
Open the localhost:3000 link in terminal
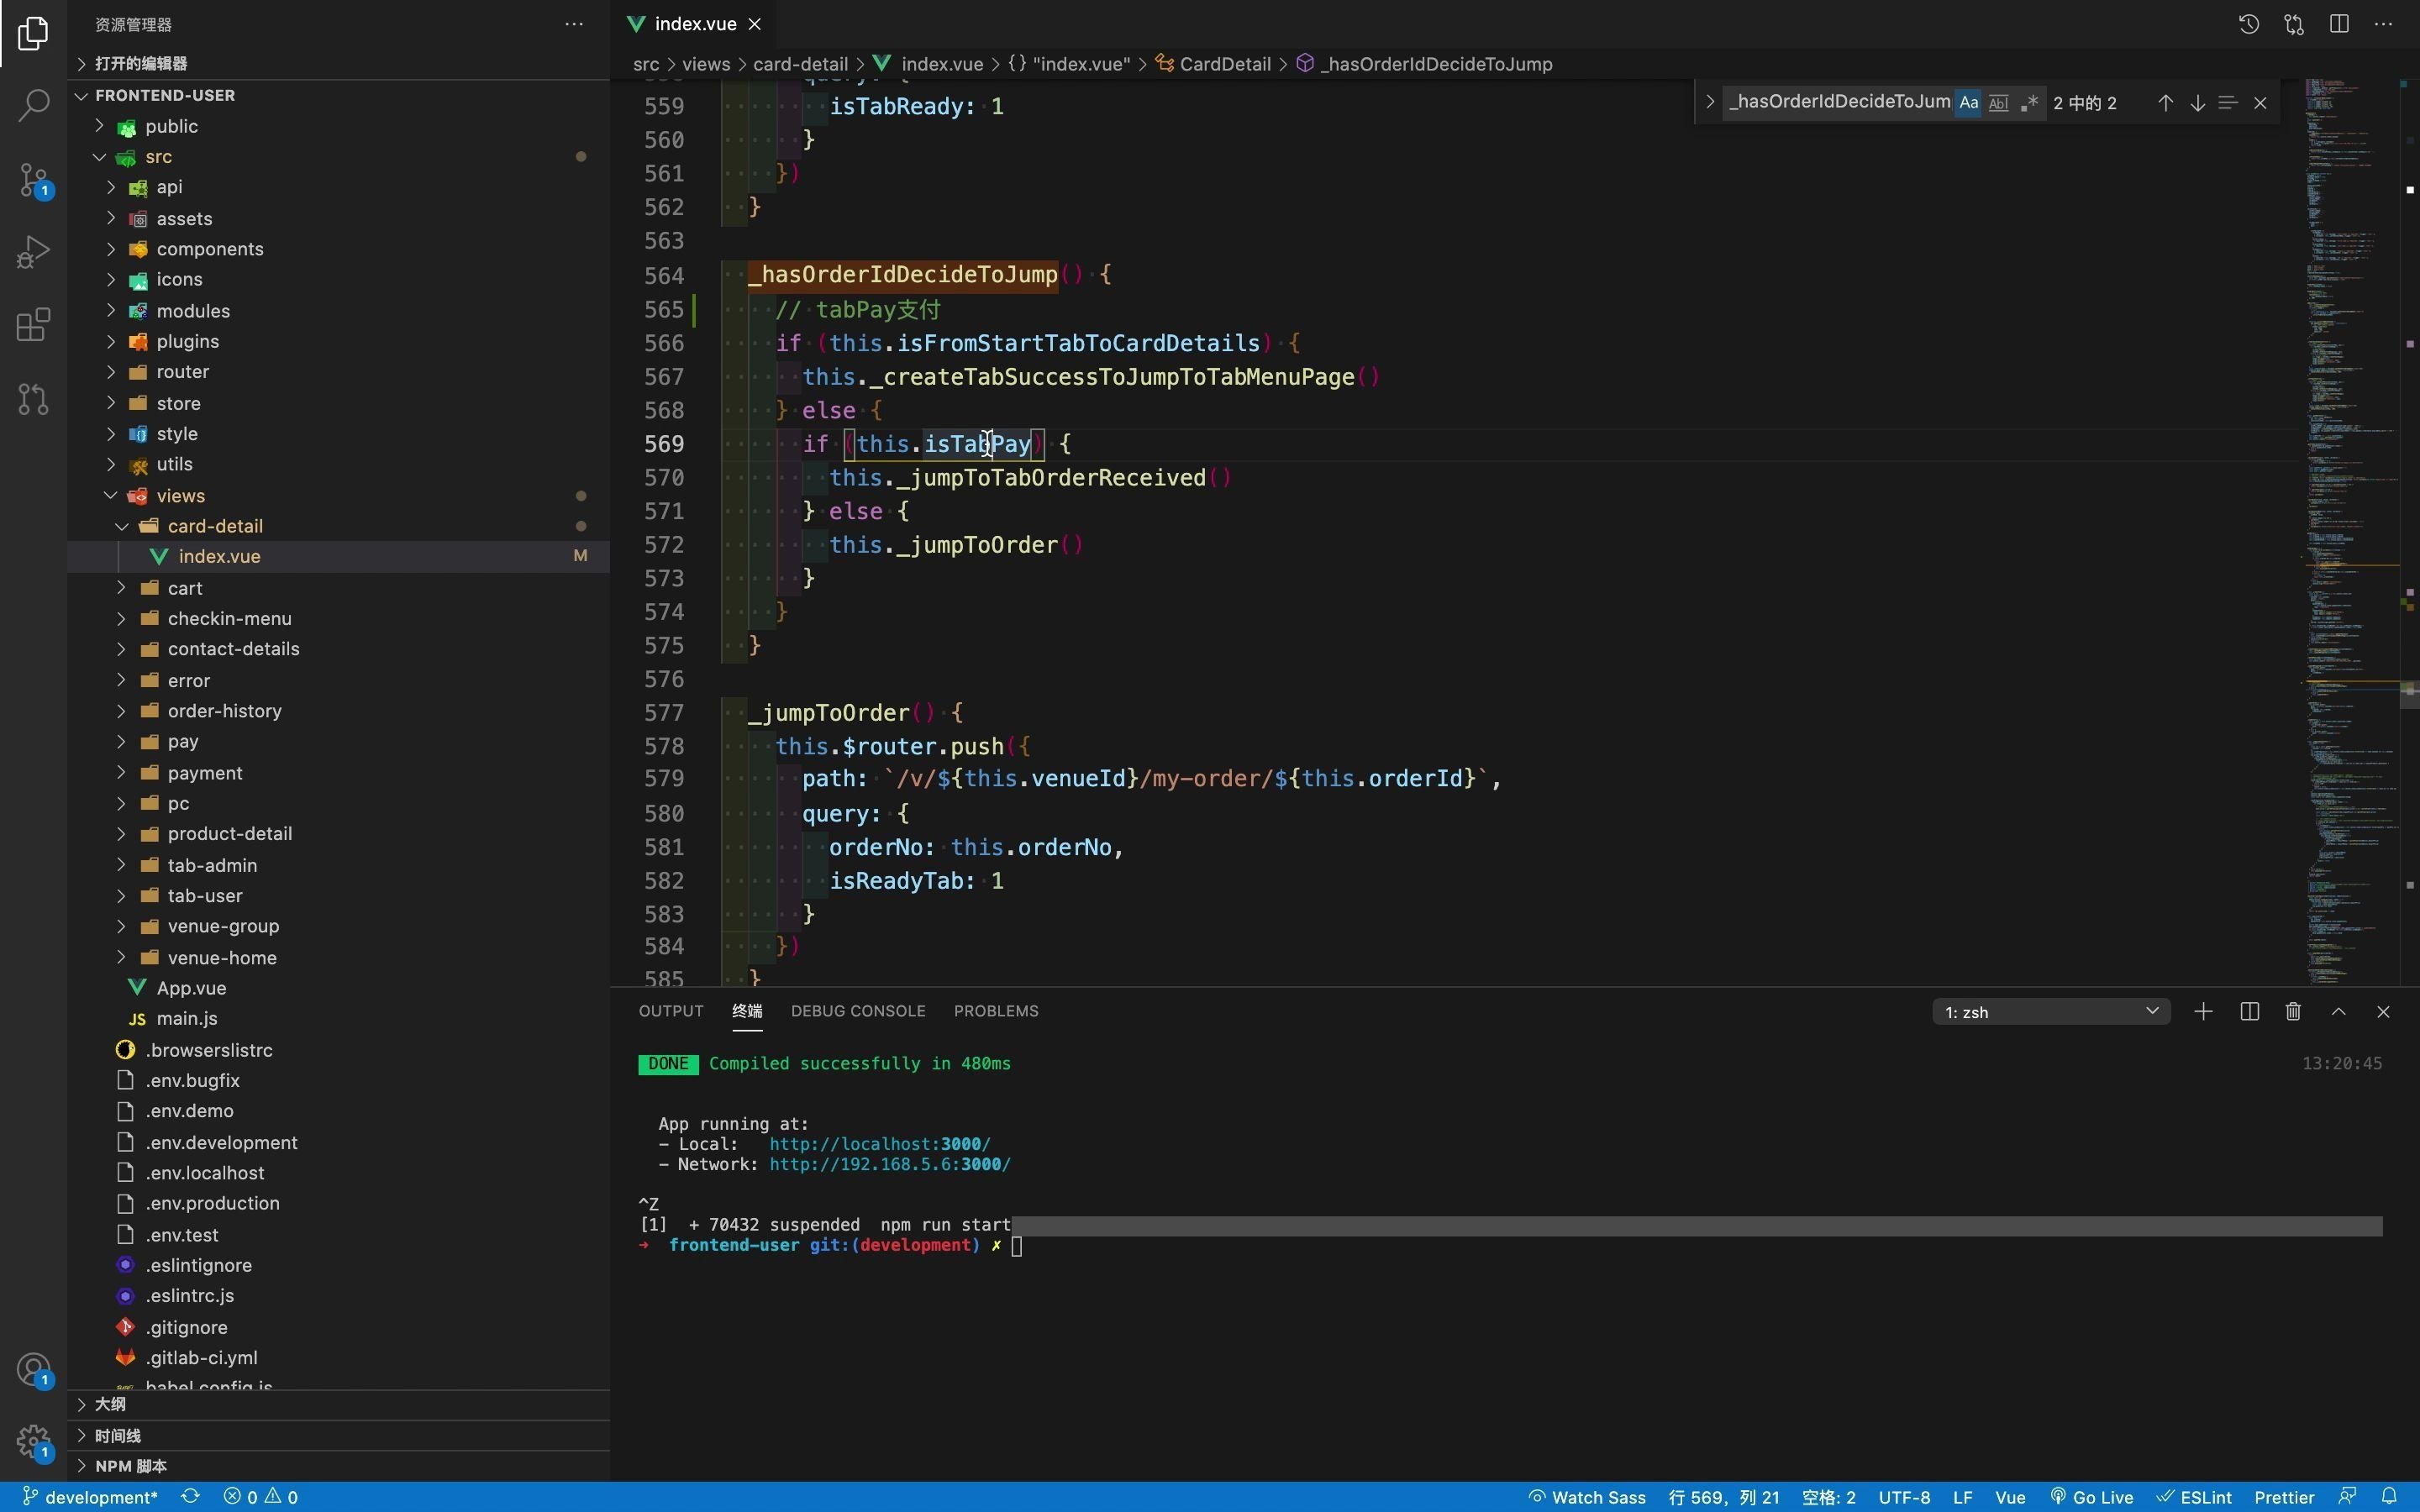click(x=880, y=1144)
